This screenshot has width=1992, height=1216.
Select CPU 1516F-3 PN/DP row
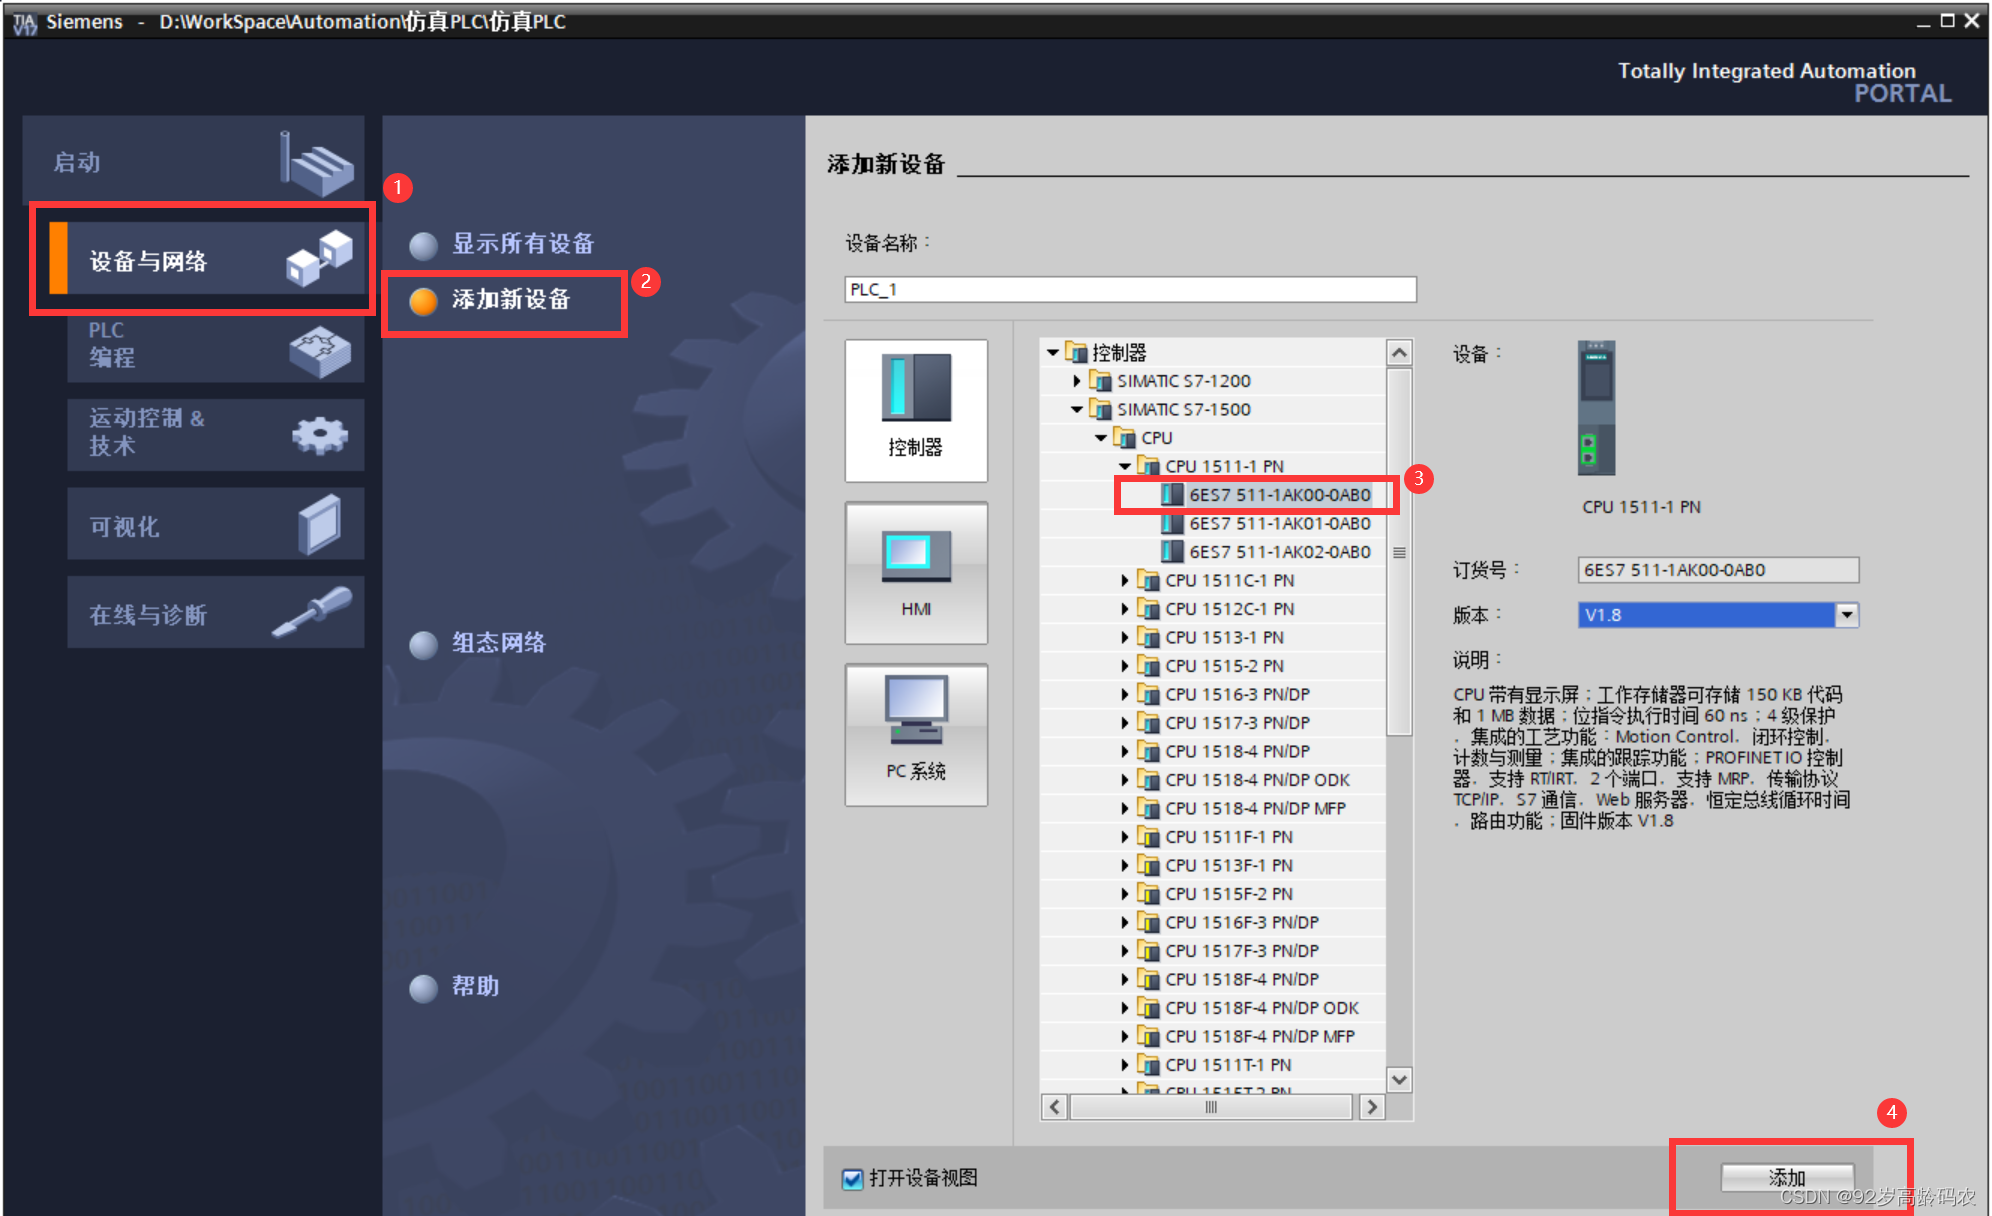[x=1212, y=922]
